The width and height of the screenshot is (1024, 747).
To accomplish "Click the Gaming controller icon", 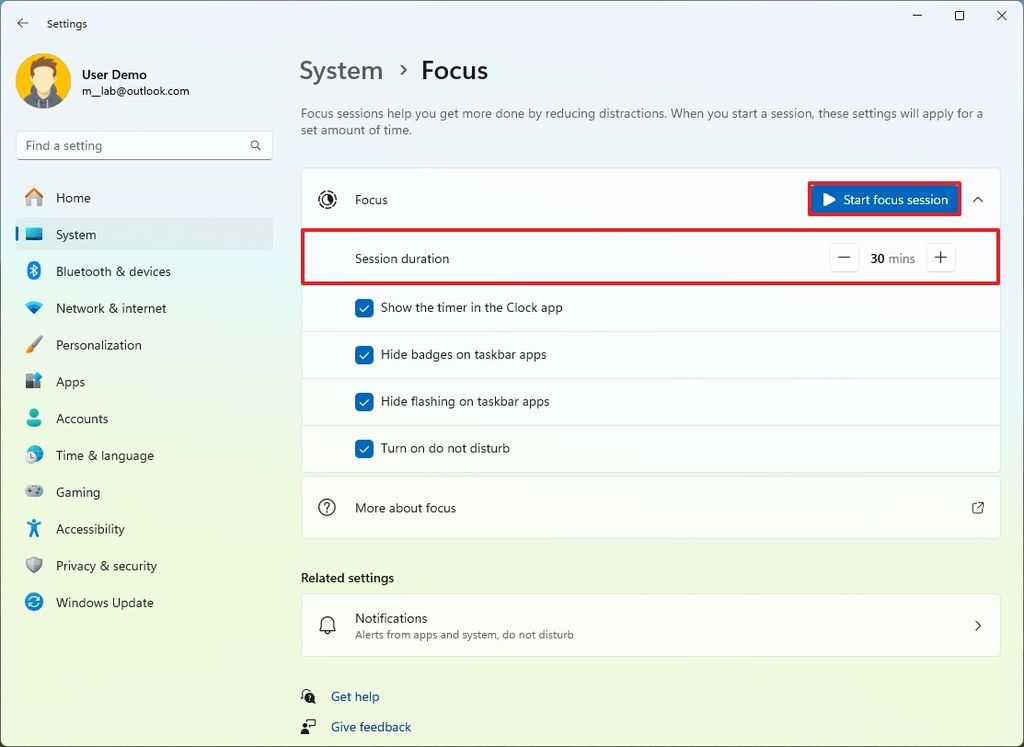I will point(33,492).
